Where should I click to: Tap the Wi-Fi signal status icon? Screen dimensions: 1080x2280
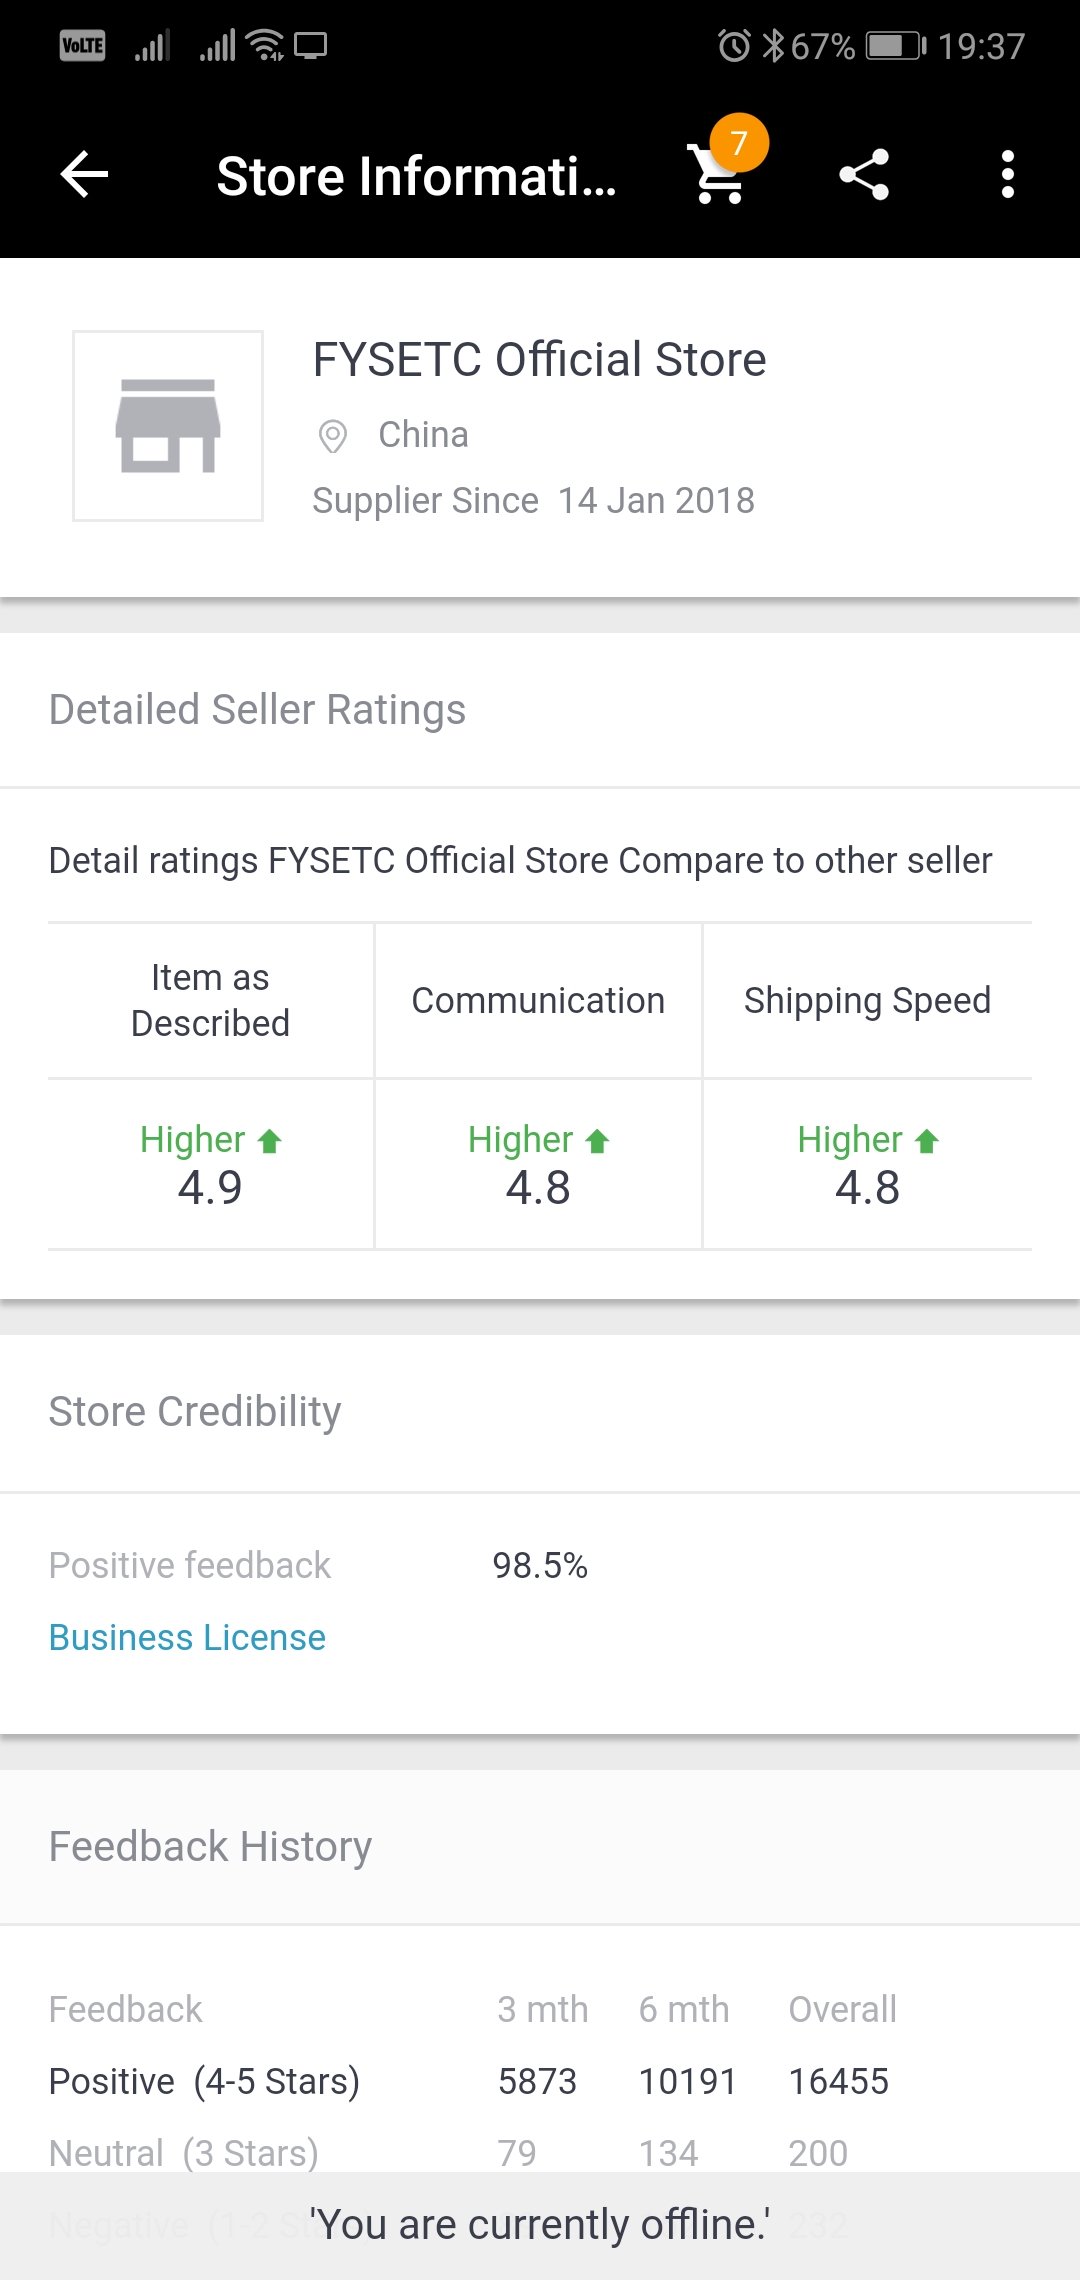pos(265,45)
